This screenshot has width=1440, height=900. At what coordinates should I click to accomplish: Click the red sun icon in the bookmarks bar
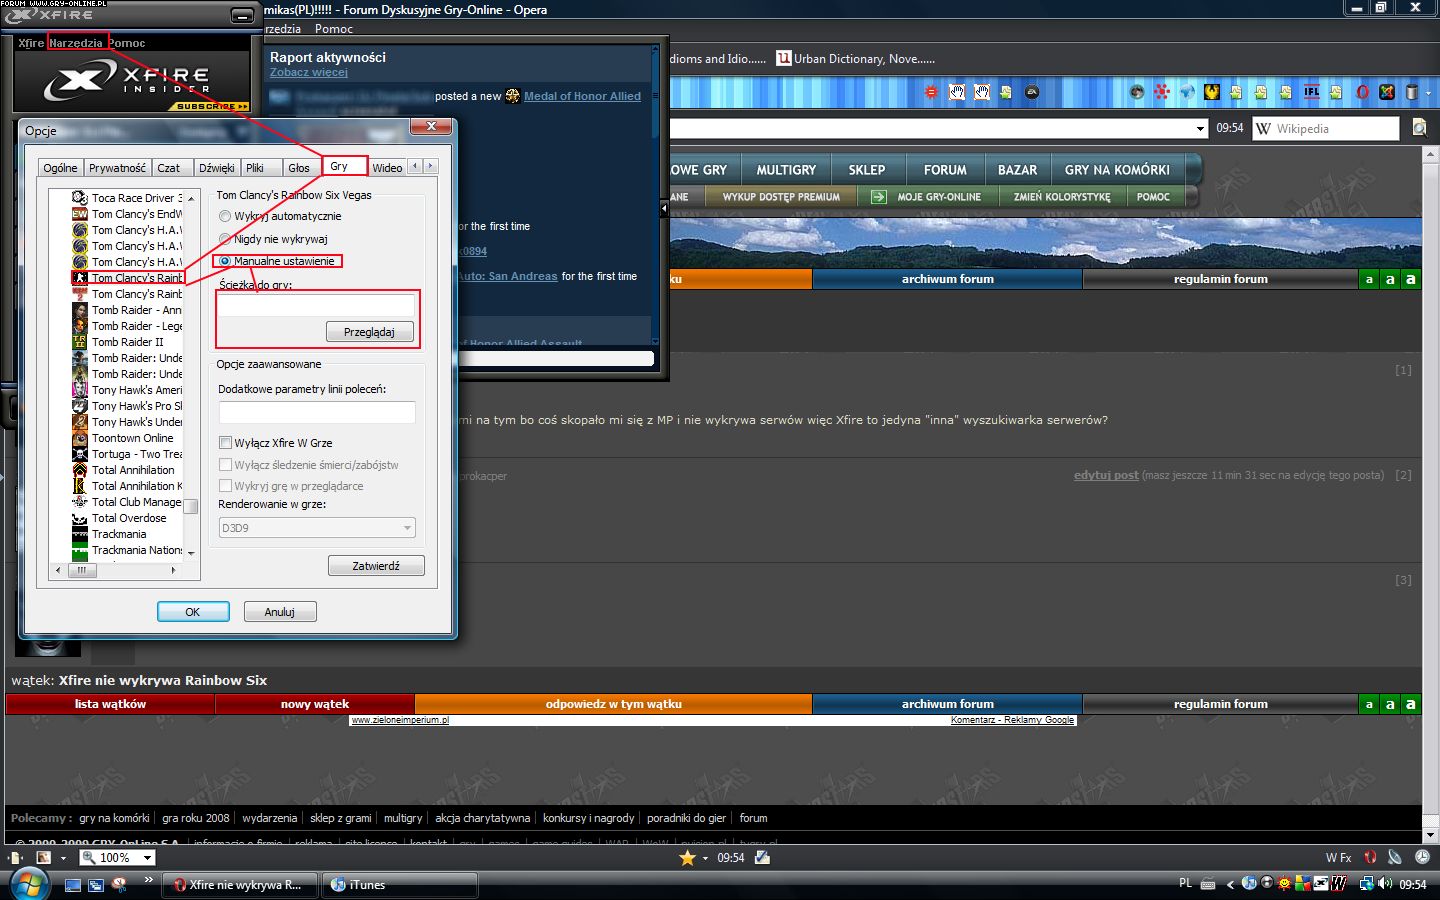(x=931, y=92)
